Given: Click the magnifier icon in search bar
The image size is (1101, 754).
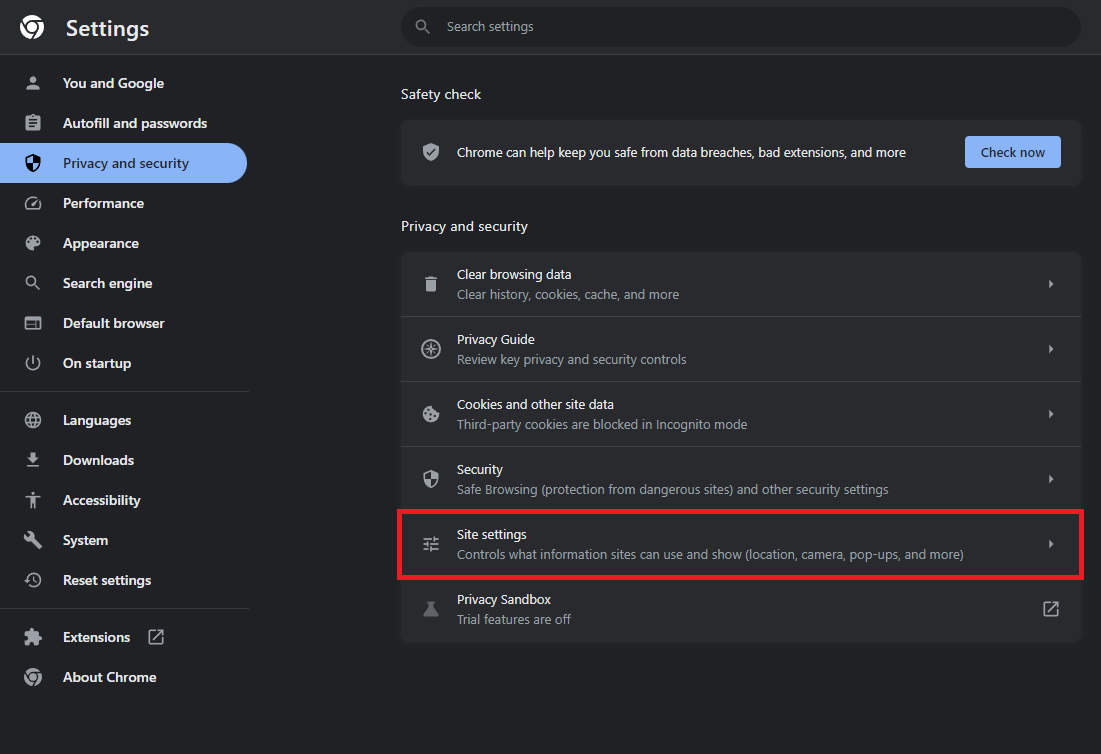Looking at the screenshot, I should [422, 27].
